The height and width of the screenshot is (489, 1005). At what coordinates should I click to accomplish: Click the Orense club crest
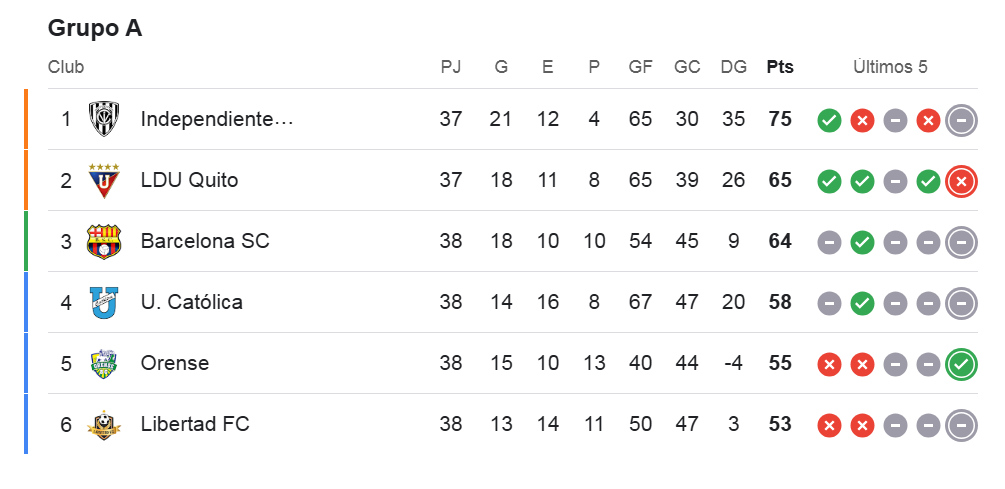(x=104, y=364)
